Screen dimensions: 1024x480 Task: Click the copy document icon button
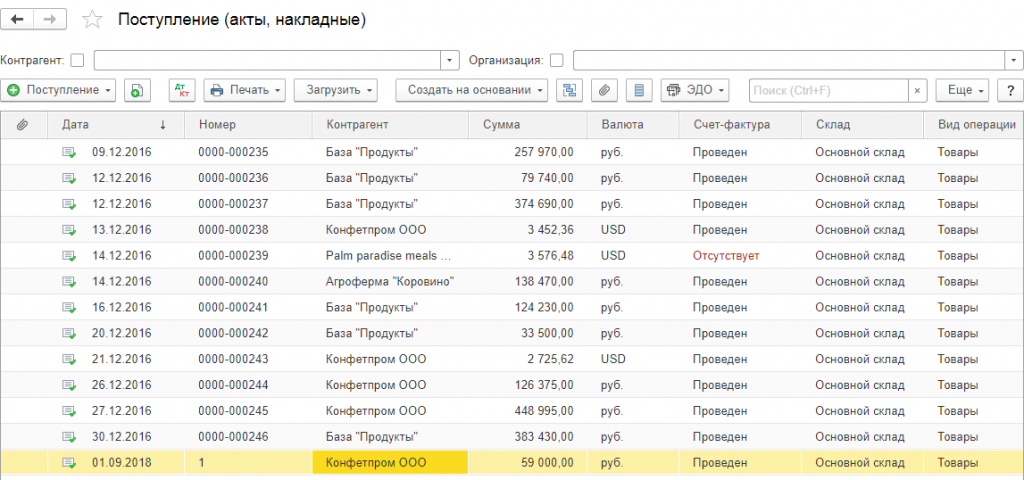point(137,90)
